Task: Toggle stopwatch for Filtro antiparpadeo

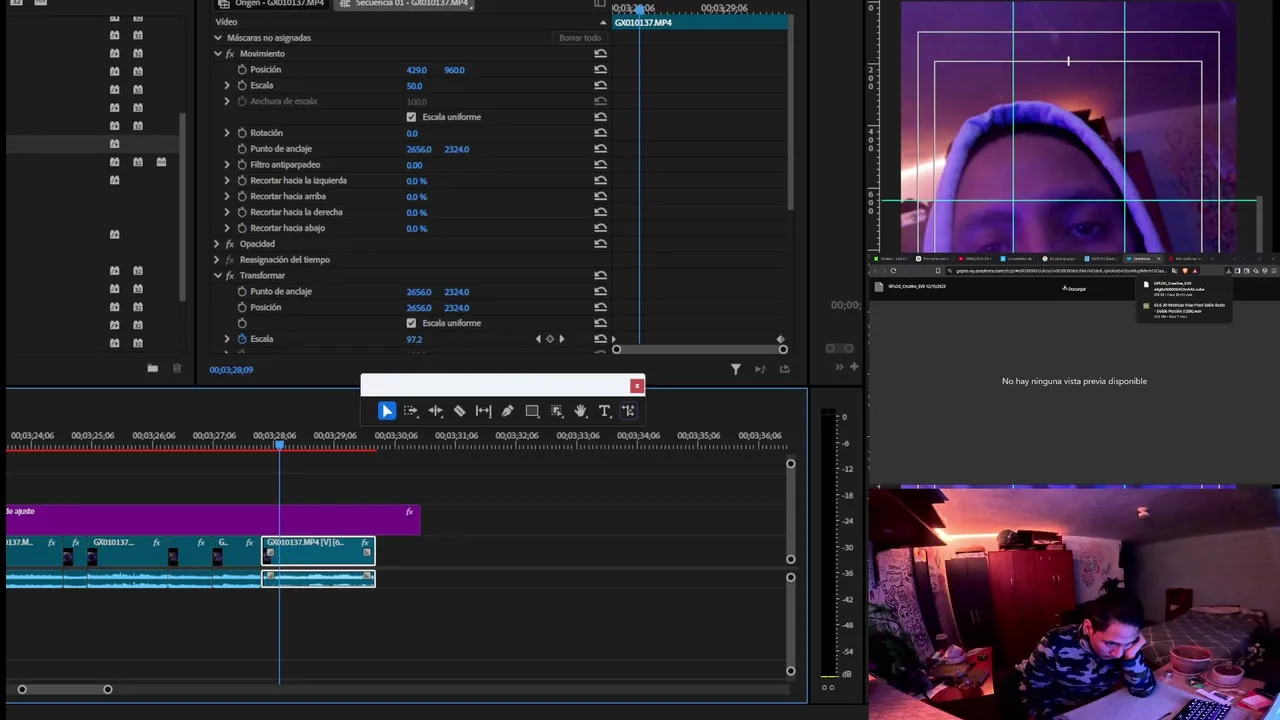Action: coord(242,165)
